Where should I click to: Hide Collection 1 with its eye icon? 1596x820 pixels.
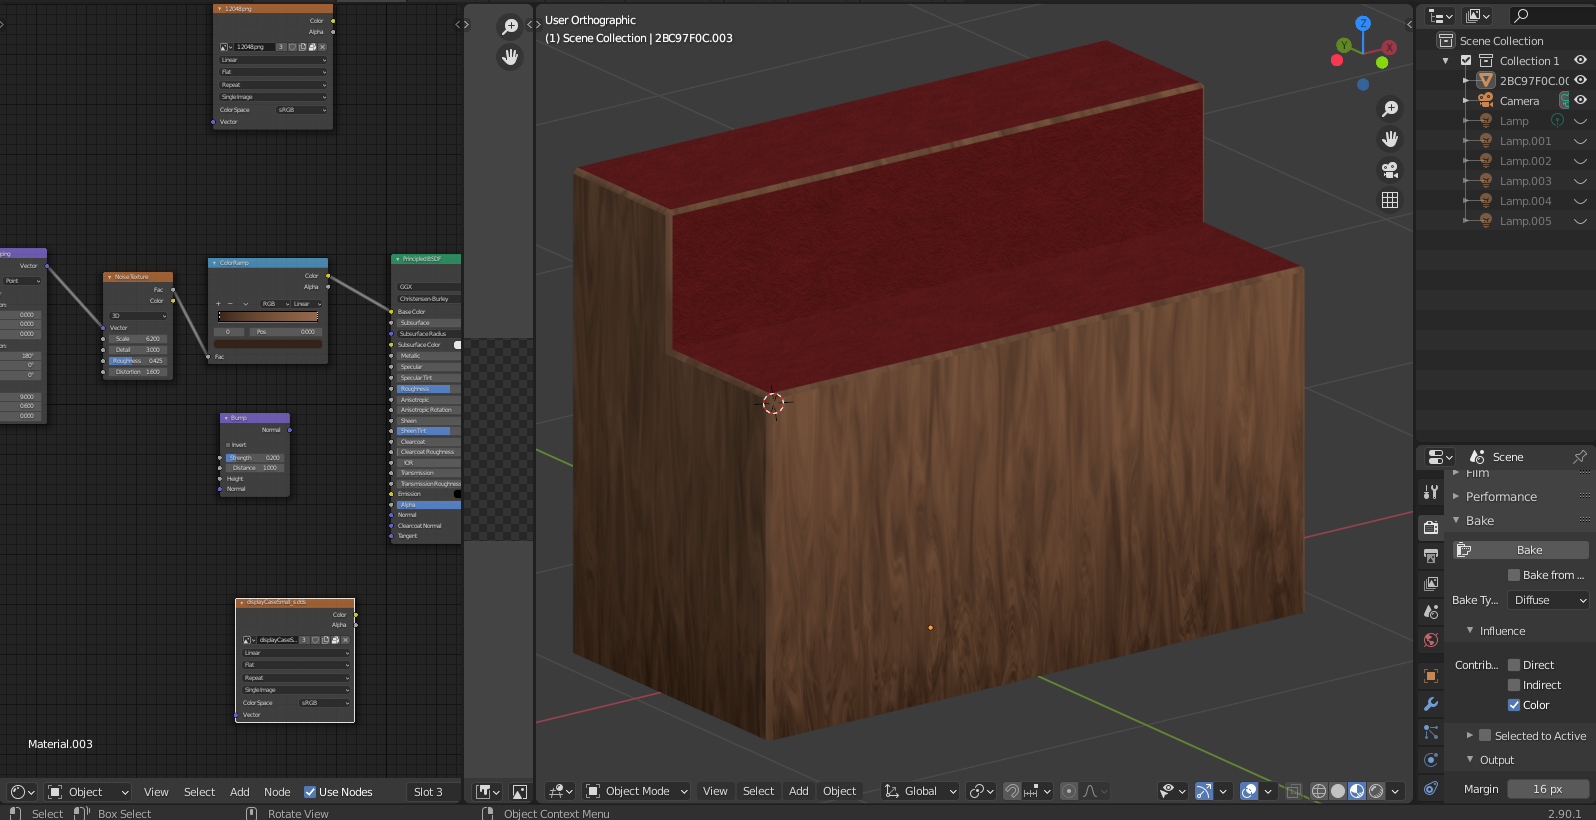[x=1580, y=60]
